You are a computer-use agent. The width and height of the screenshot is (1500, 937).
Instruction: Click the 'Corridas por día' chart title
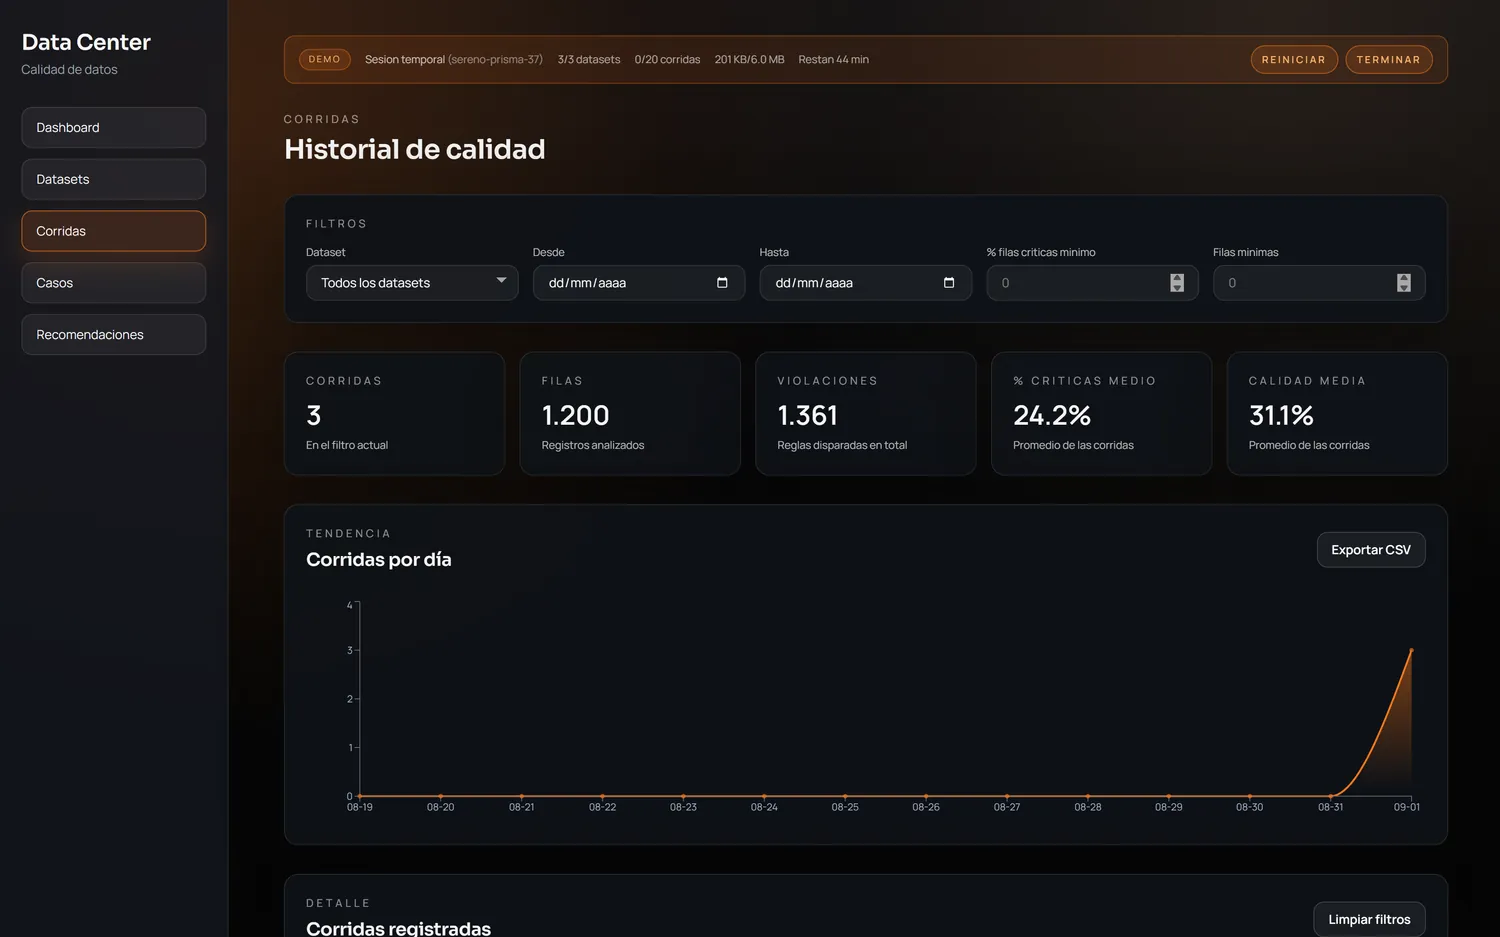pos(379,560)
